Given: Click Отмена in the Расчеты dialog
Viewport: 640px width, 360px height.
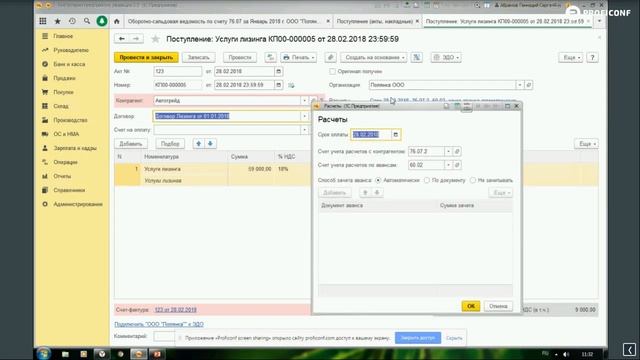Looking at the screenshot, I should pos(498,306).
